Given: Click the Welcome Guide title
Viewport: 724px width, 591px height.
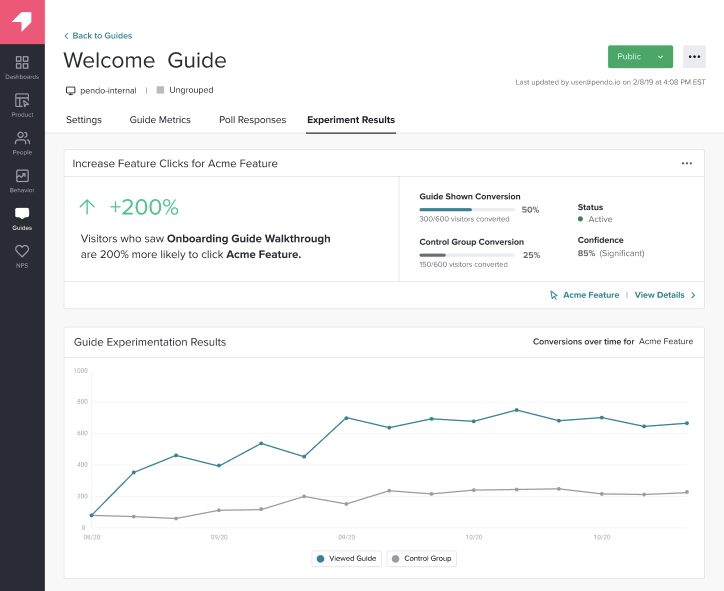Looking at the screenshot, I should pos(145,60).
